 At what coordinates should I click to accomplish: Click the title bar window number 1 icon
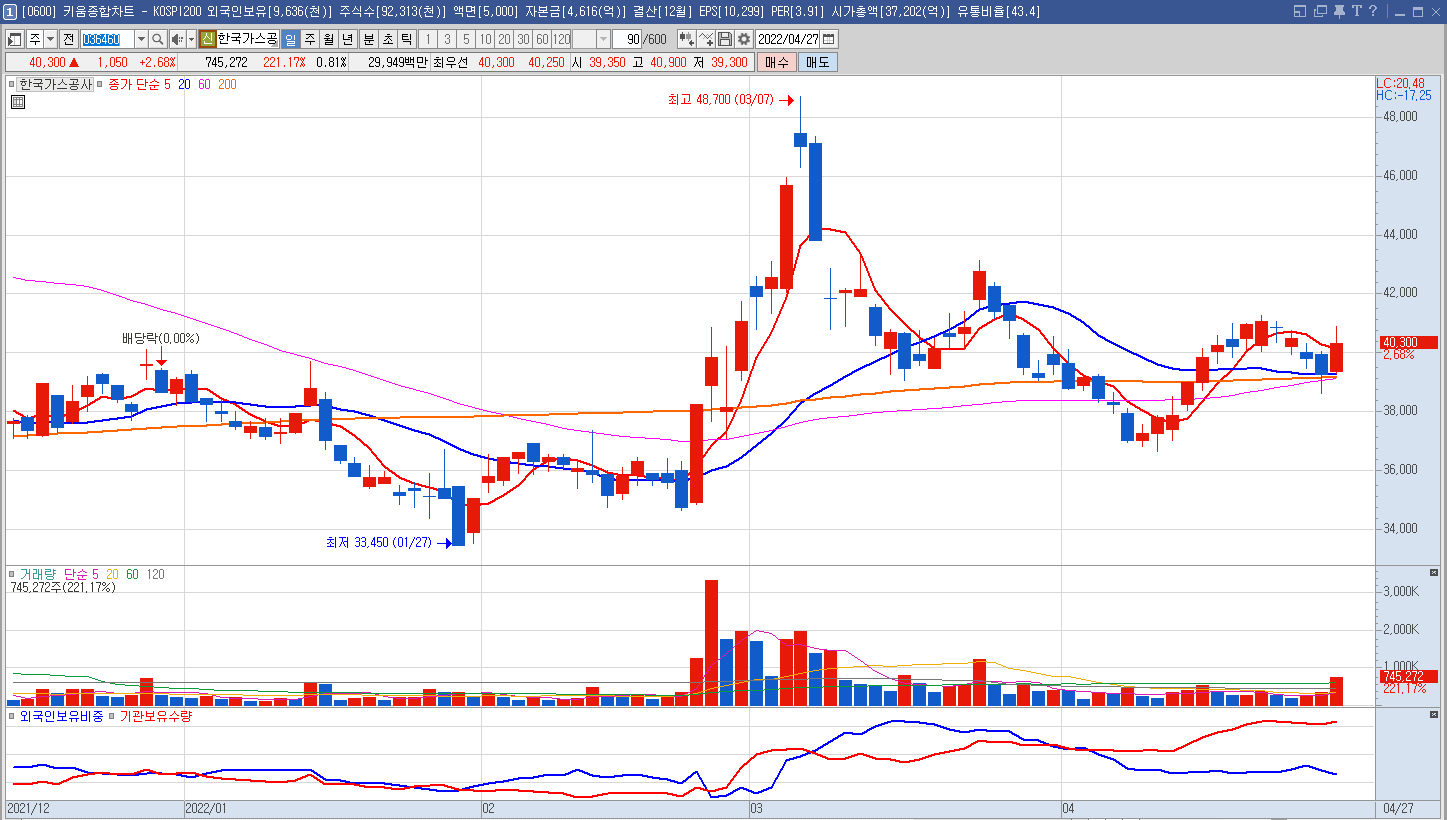coord(9,11)
